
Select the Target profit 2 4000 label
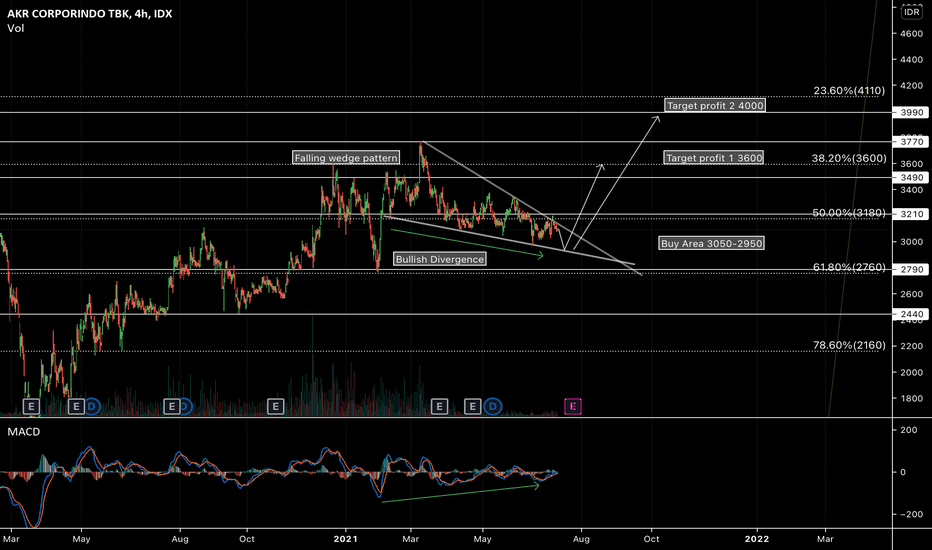715,105
